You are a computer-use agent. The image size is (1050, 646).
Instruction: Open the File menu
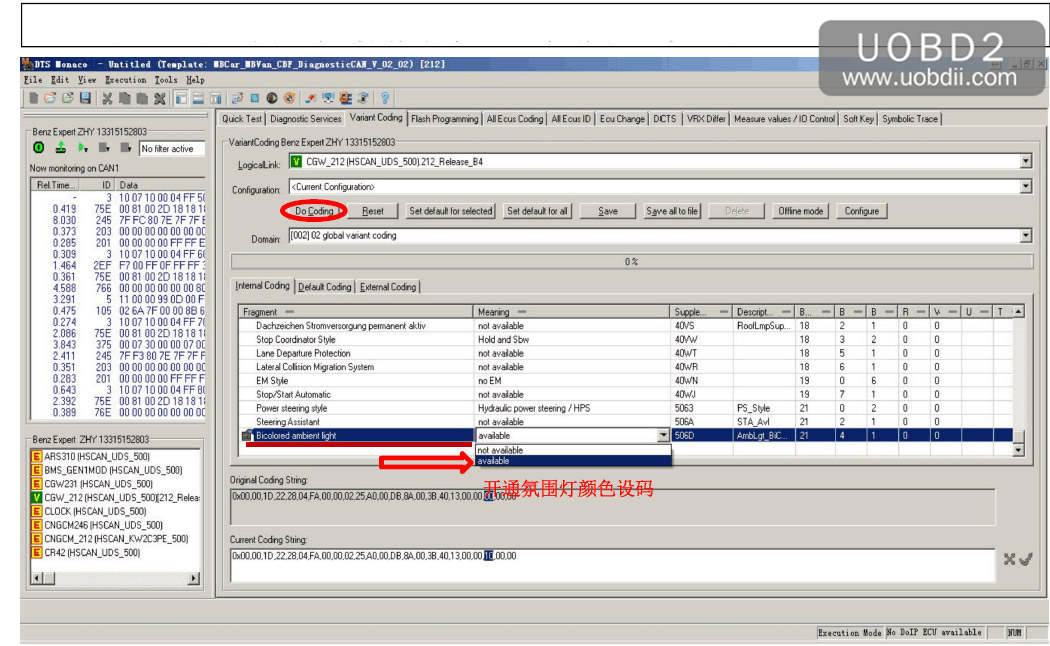pyautogui.click(x=33, y=80)
